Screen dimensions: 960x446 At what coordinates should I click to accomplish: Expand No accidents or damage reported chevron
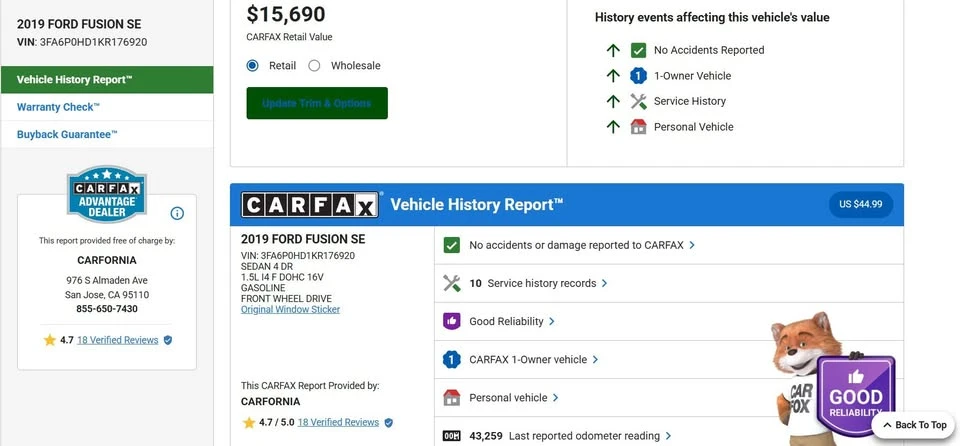pos(692,245)
